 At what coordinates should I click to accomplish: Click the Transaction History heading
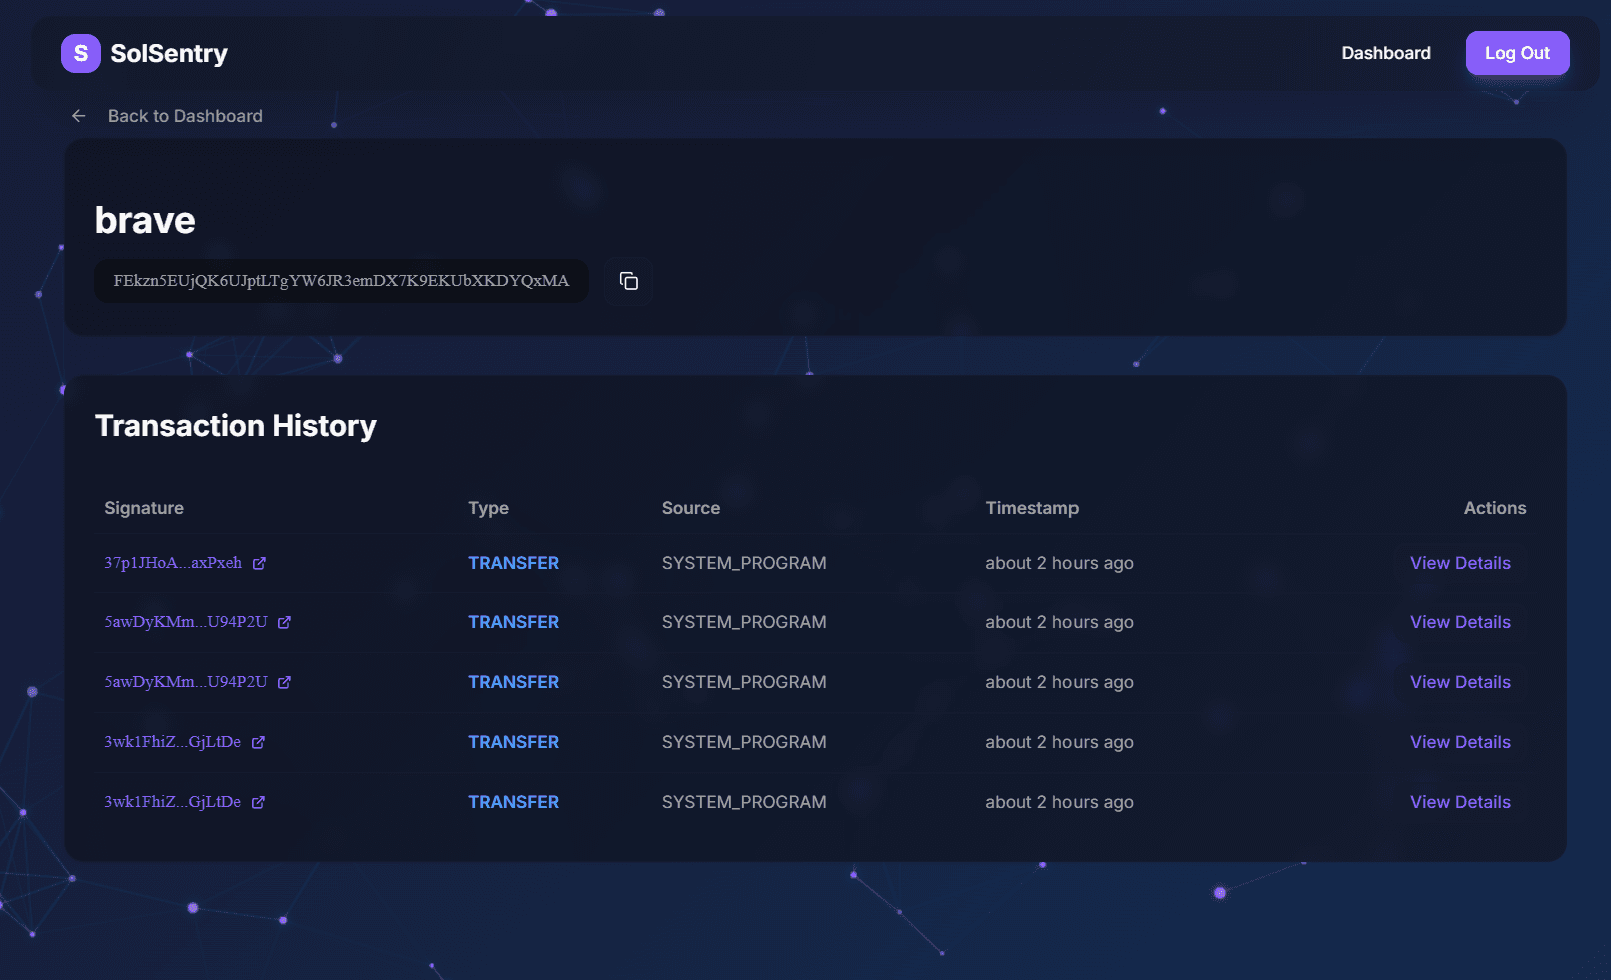[x=235, y=425]
